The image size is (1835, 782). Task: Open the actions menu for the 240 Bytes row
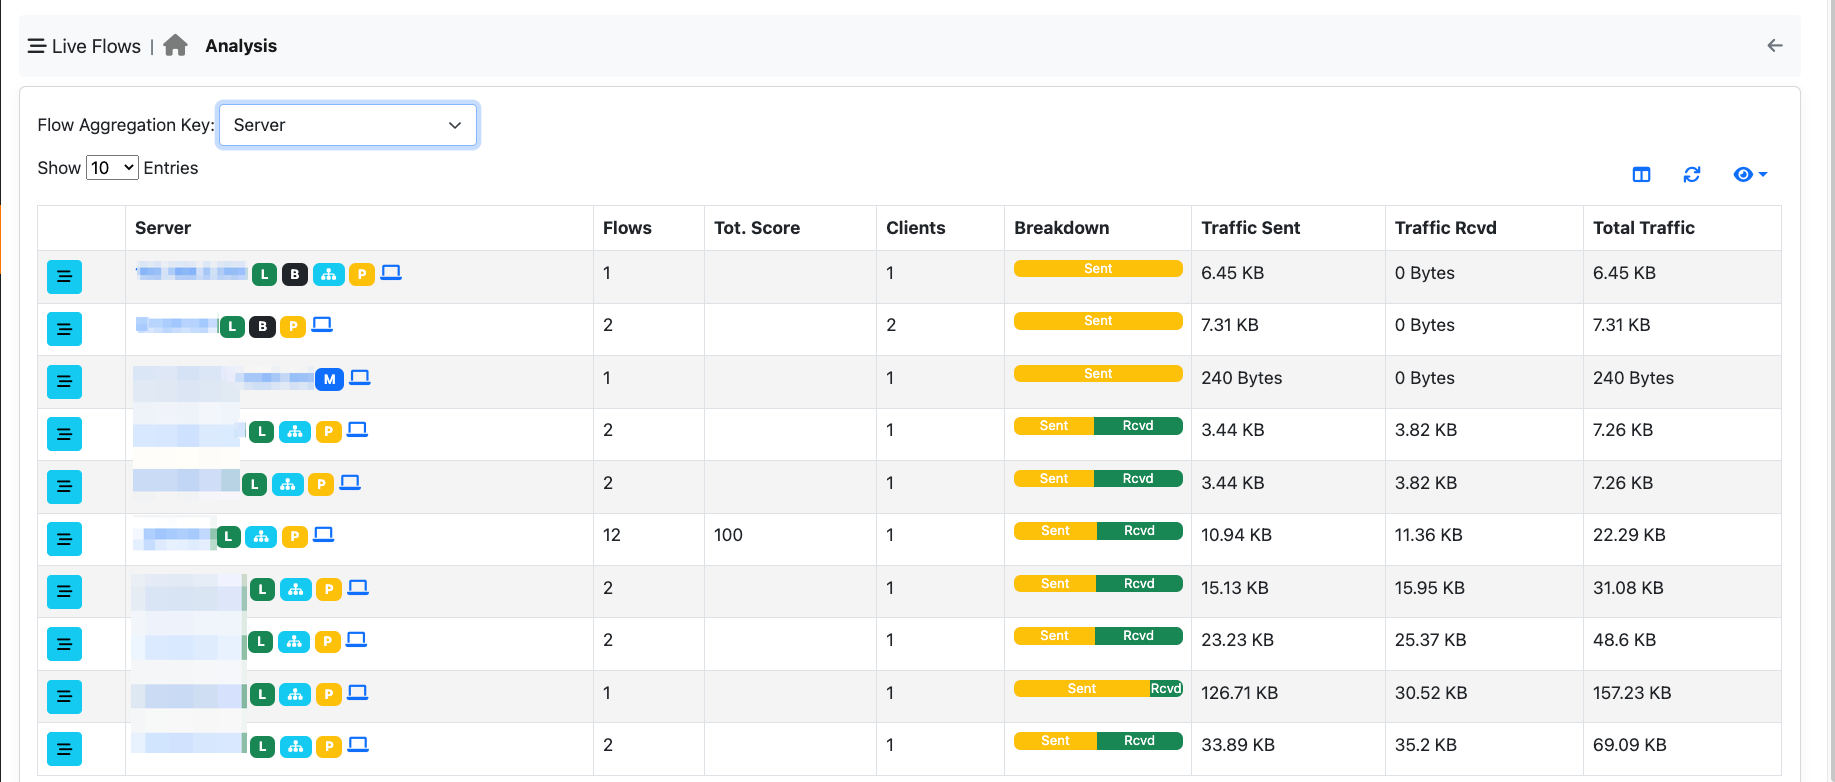click(x=64, y=382)
